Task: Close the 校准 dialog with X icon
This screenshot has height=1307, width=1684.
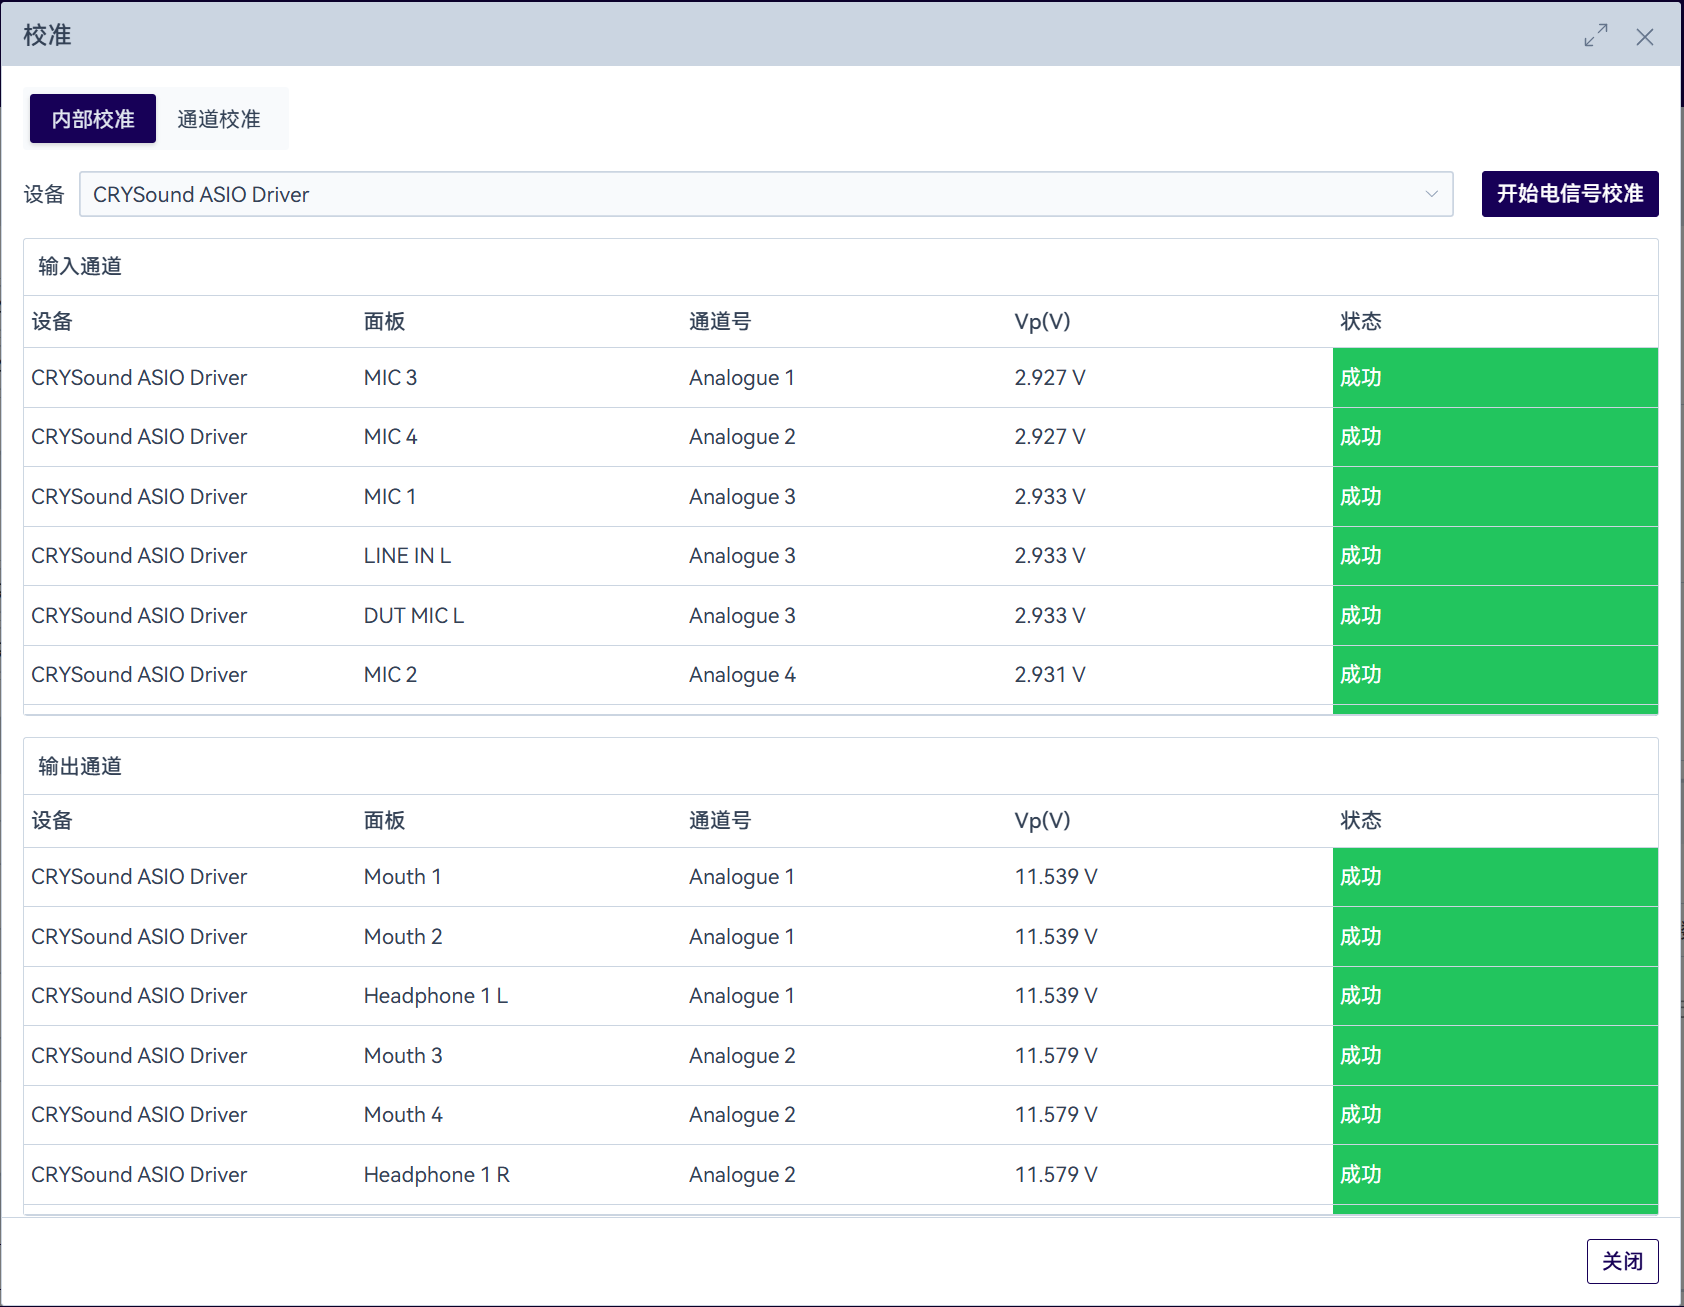Action: point(1644,37)
